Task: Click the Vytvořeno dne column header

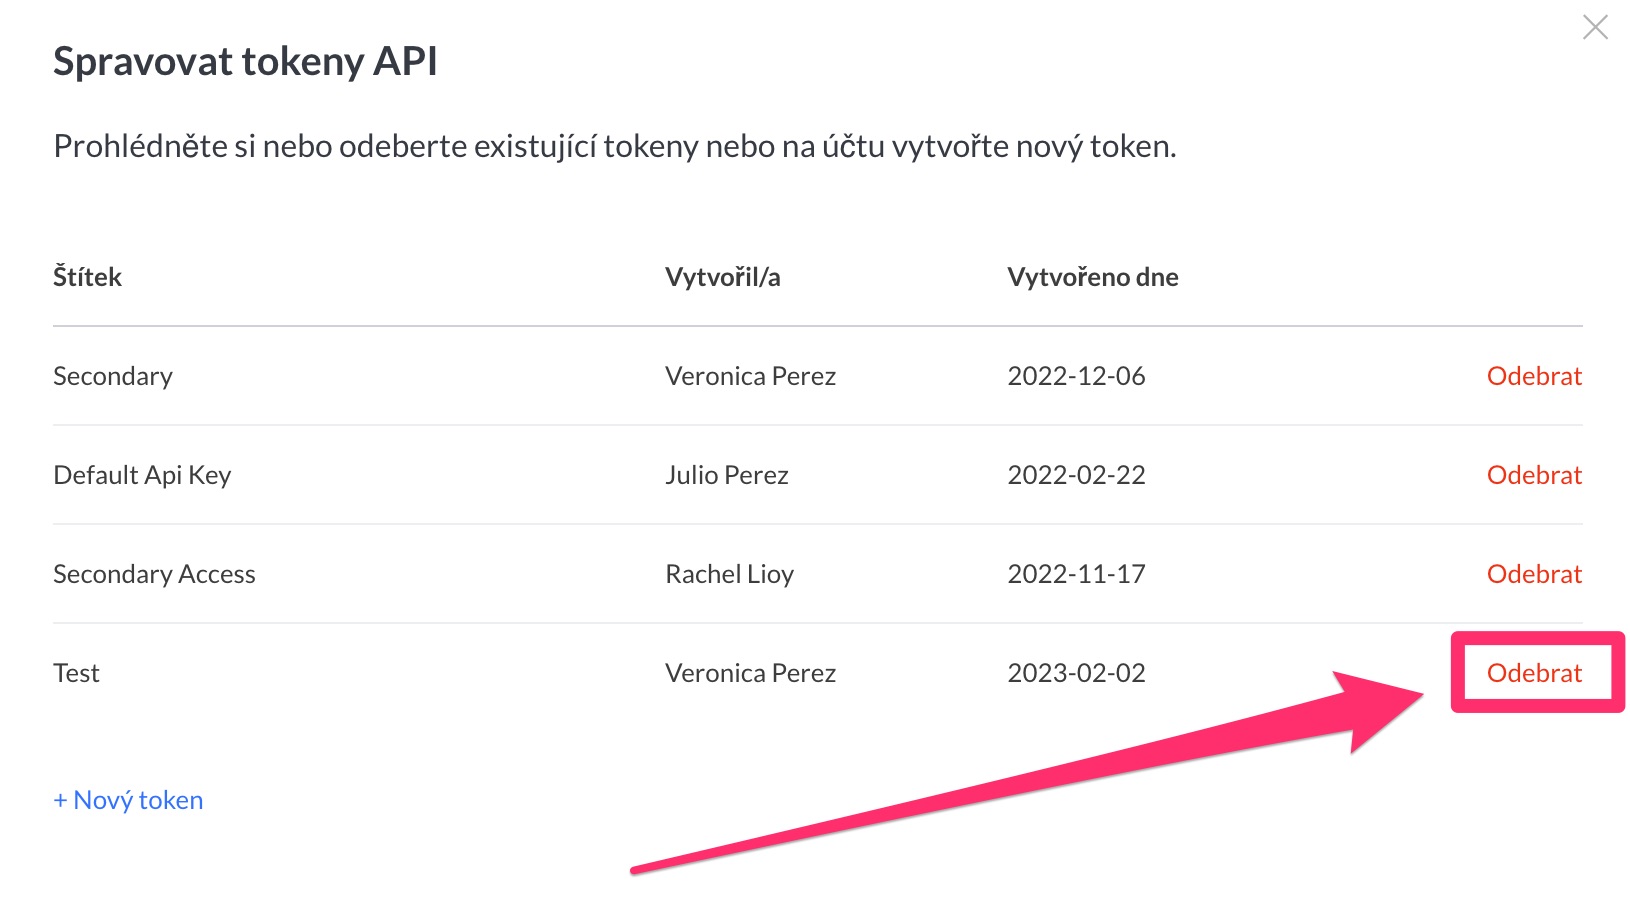Action: click(x=1092, y=277)
